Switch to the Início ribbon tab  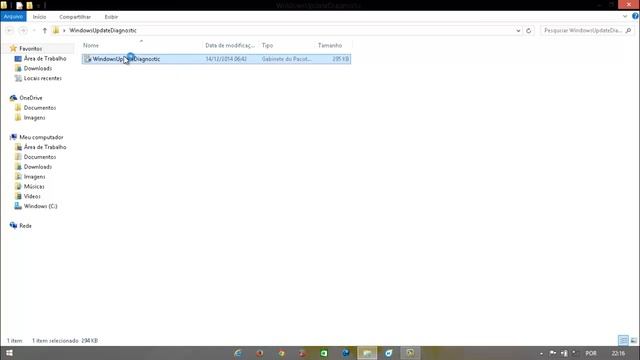click(x=40, y=17)
